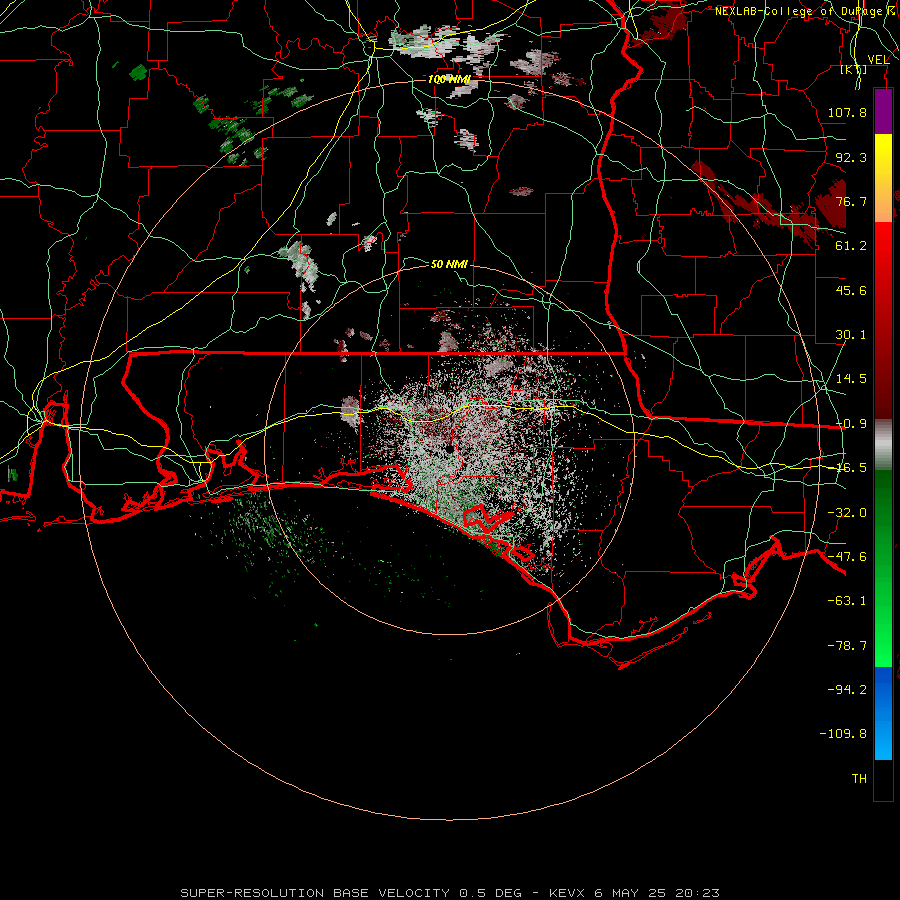Click the '50 NMI' range ring label
The image size is (900, 900).
tap(449, 264)
